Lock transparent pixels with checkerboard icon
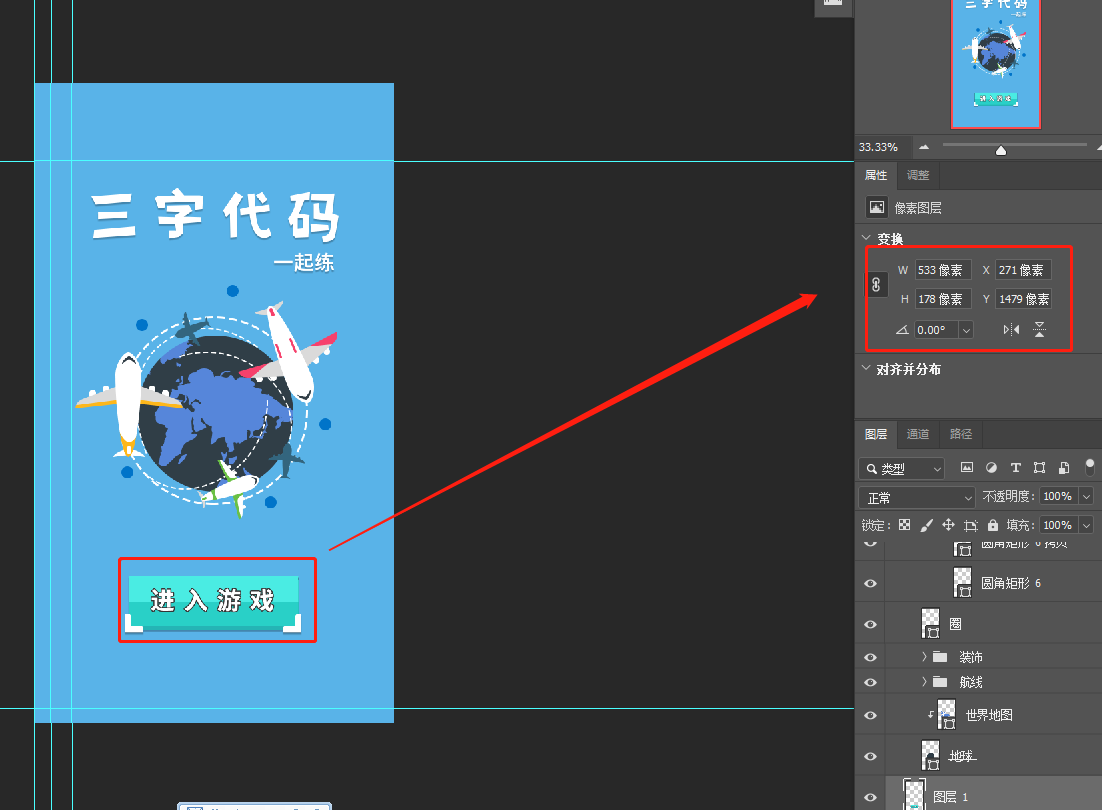The image size is (1102, 810). click(x=905, y=525)
